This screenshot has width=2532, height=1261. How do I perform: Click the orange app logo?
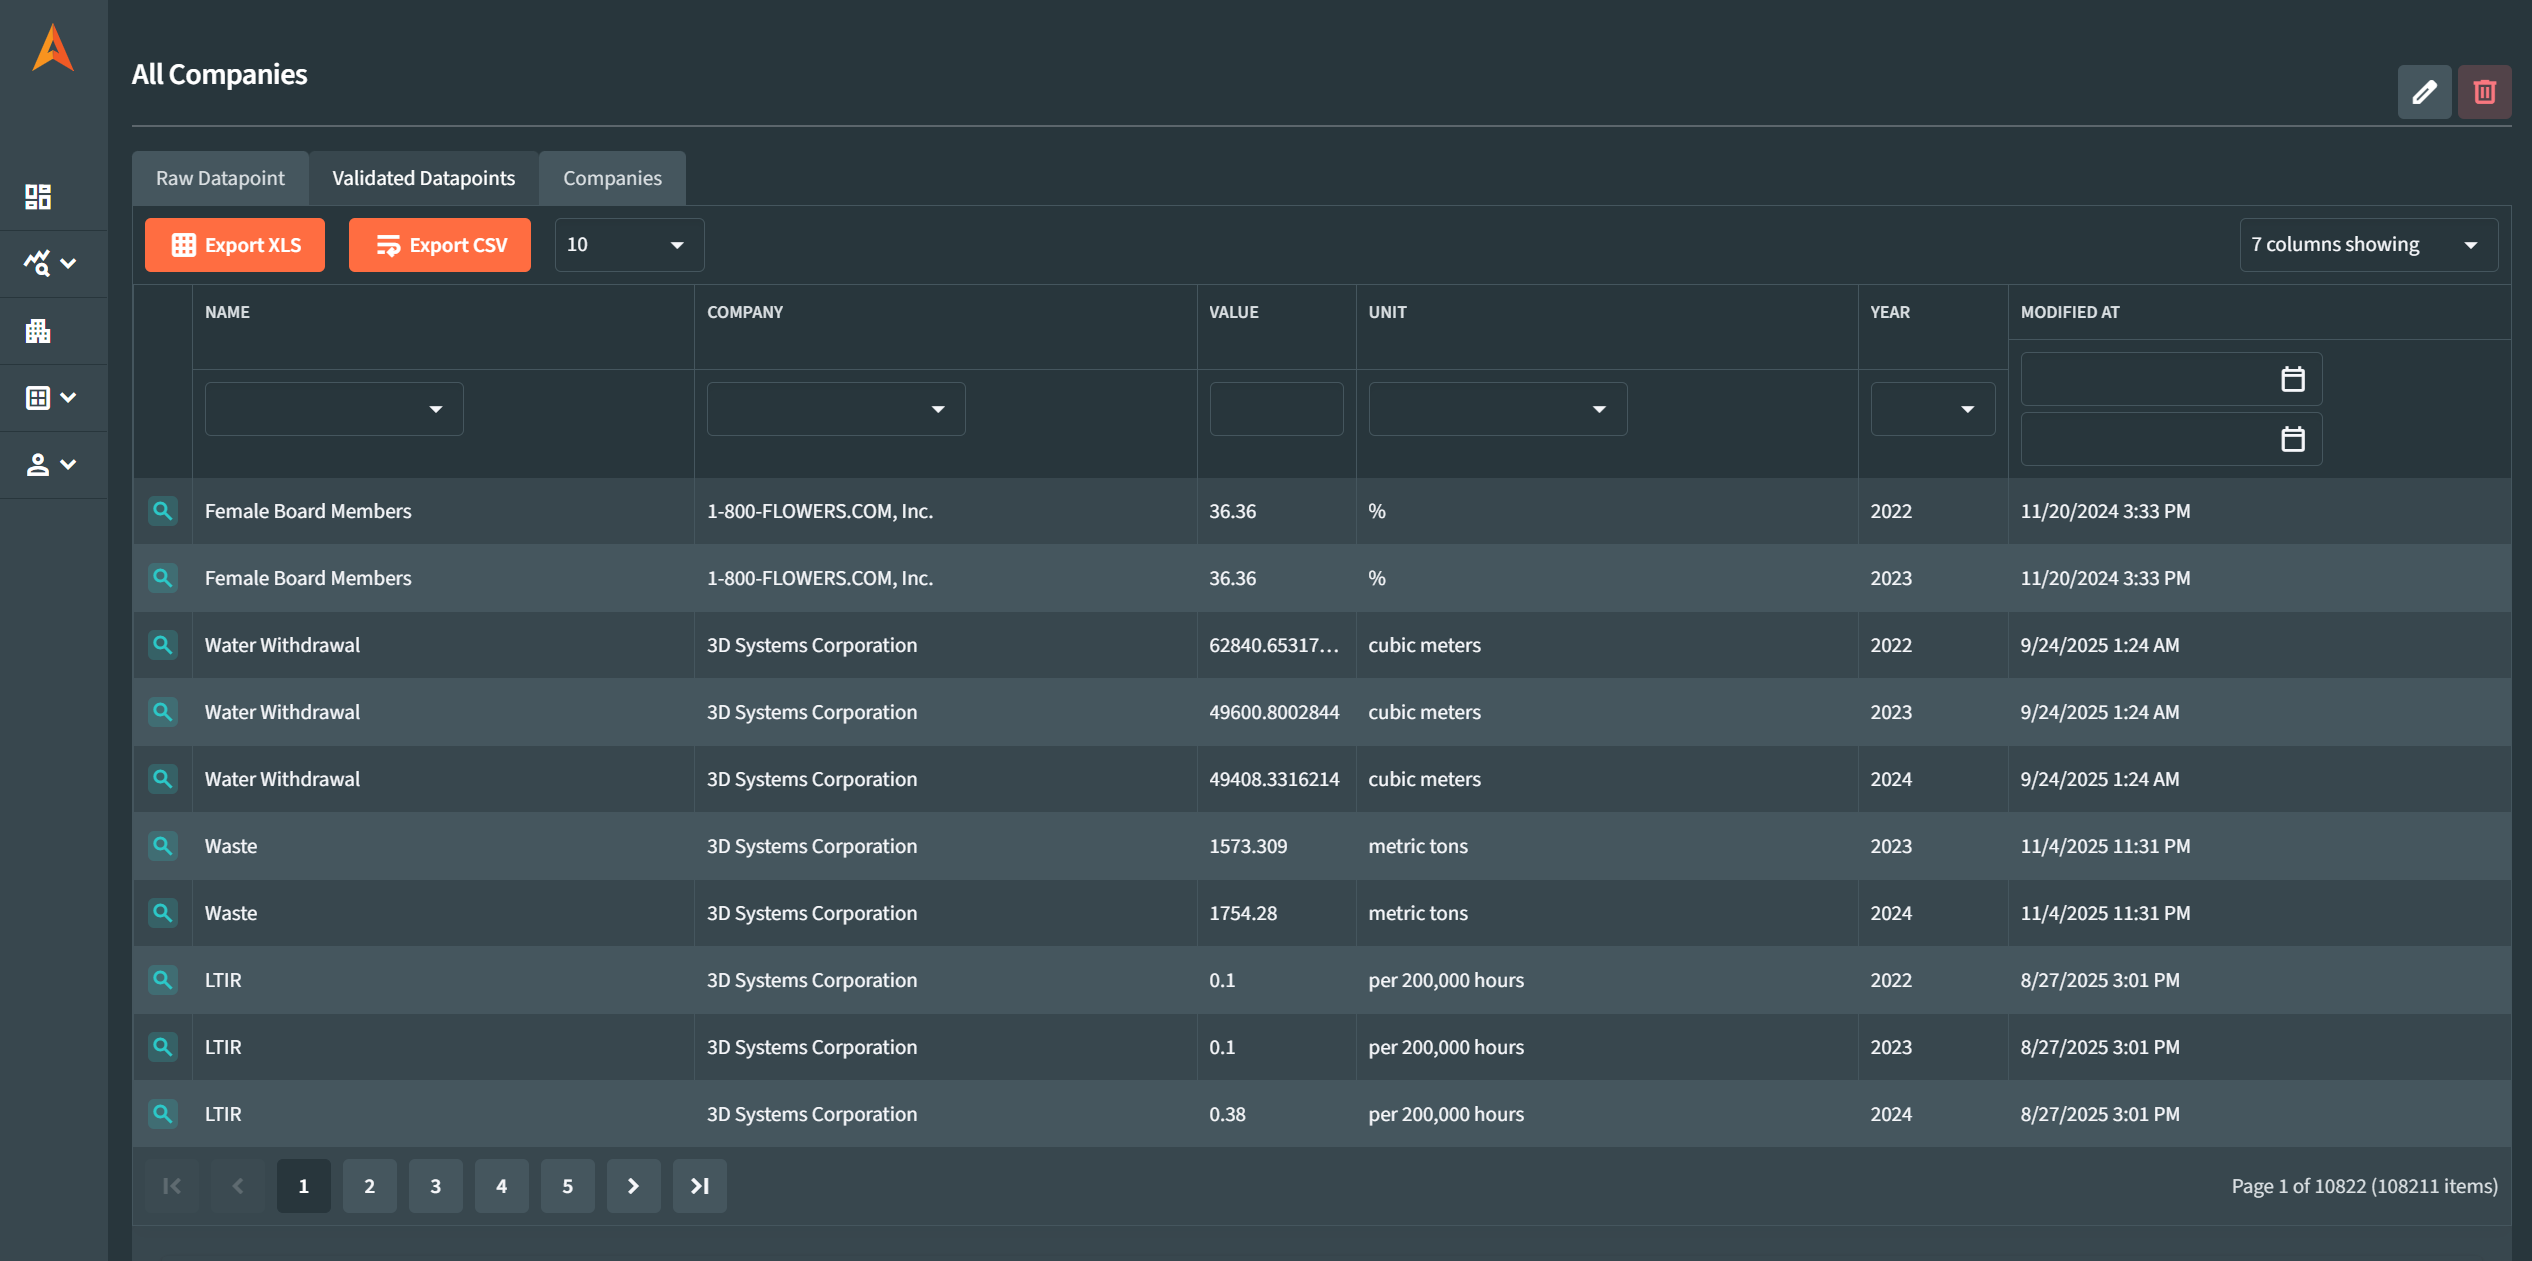[x=53, y=48]
